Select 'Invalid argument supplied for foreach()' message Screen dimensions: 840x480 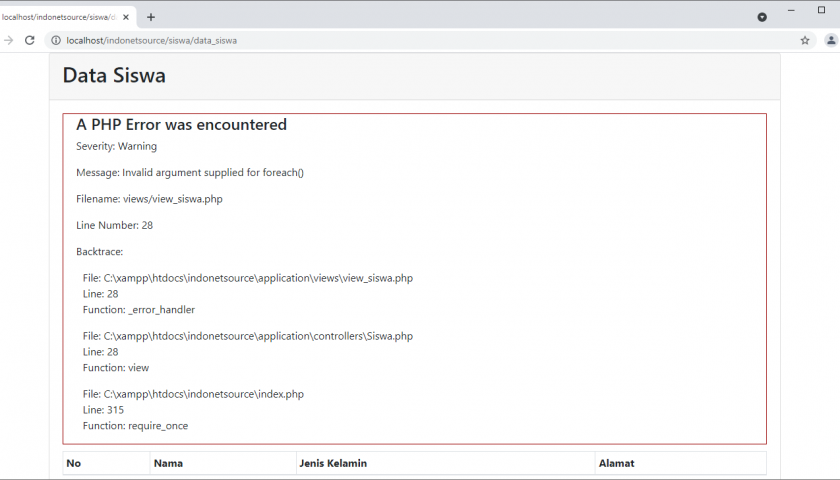coord(213,172)
